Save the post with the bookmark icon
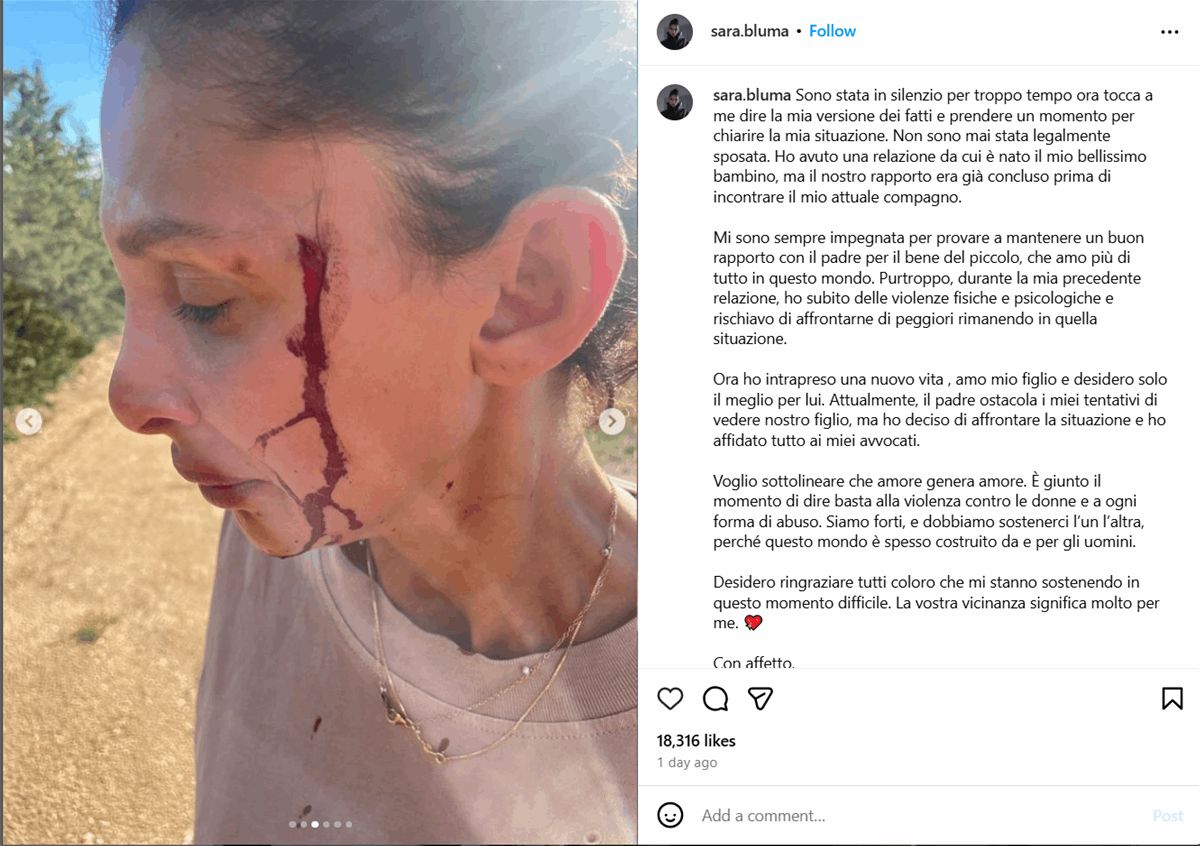The width and height of the screenshot is (1200, 846). click(1172, 698)
